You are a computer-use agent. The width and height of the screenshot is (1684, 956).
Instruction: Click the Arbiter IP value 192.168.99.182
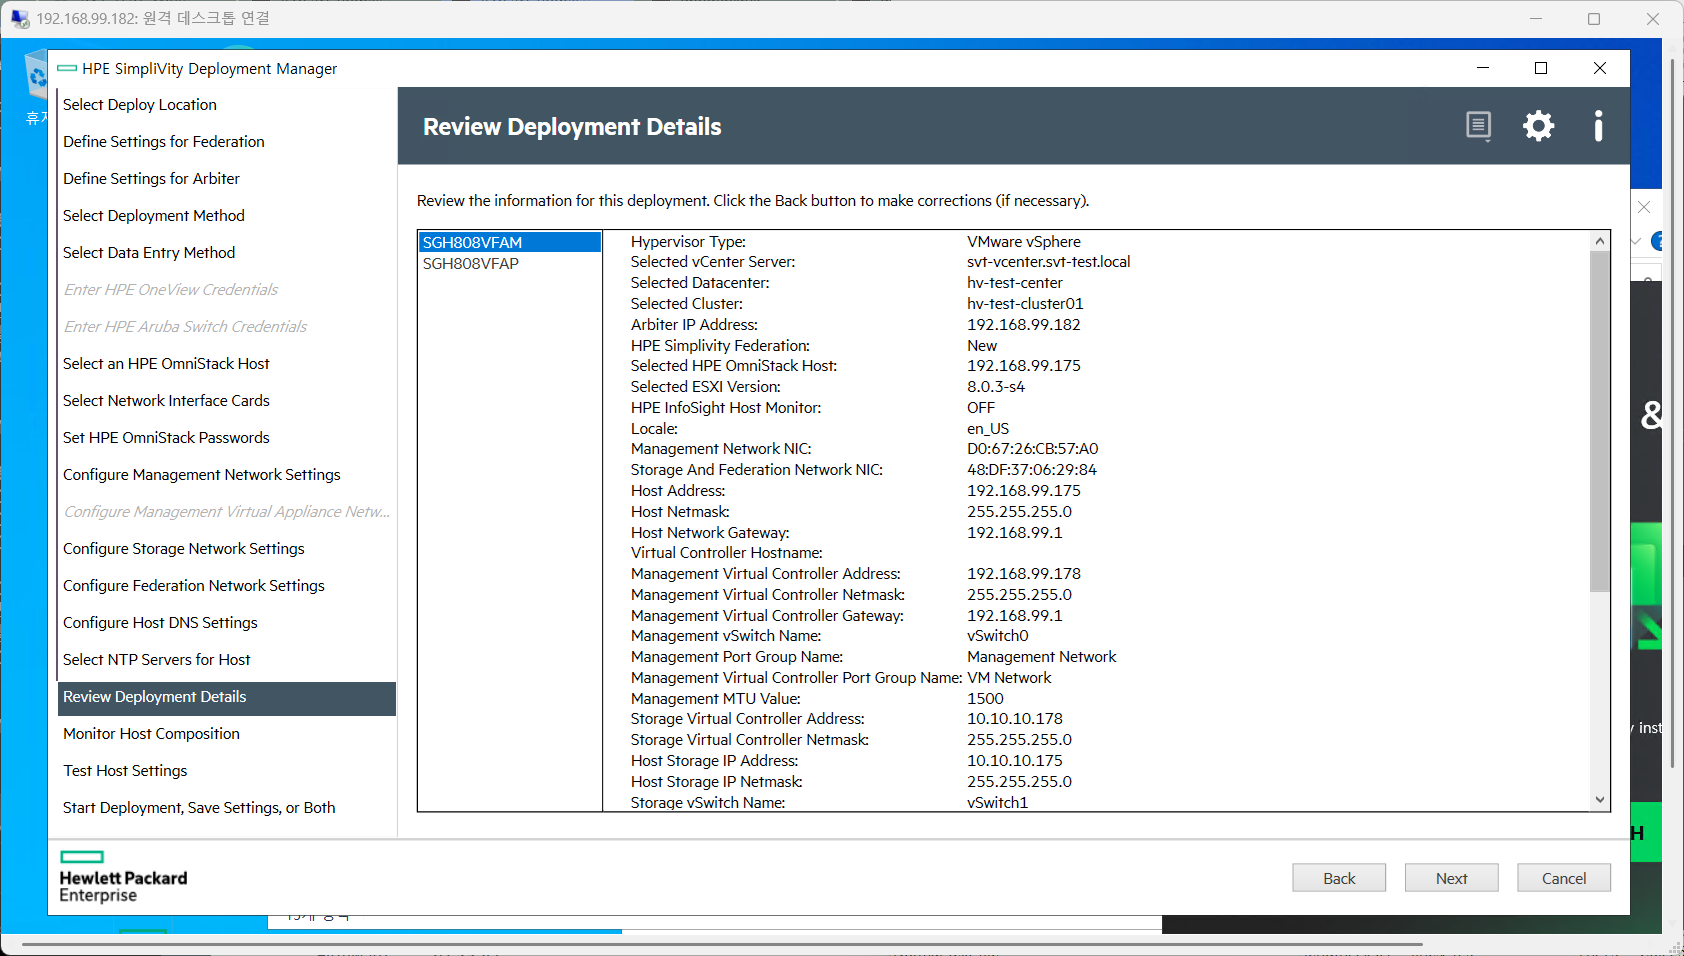(x=1023, y=325)
